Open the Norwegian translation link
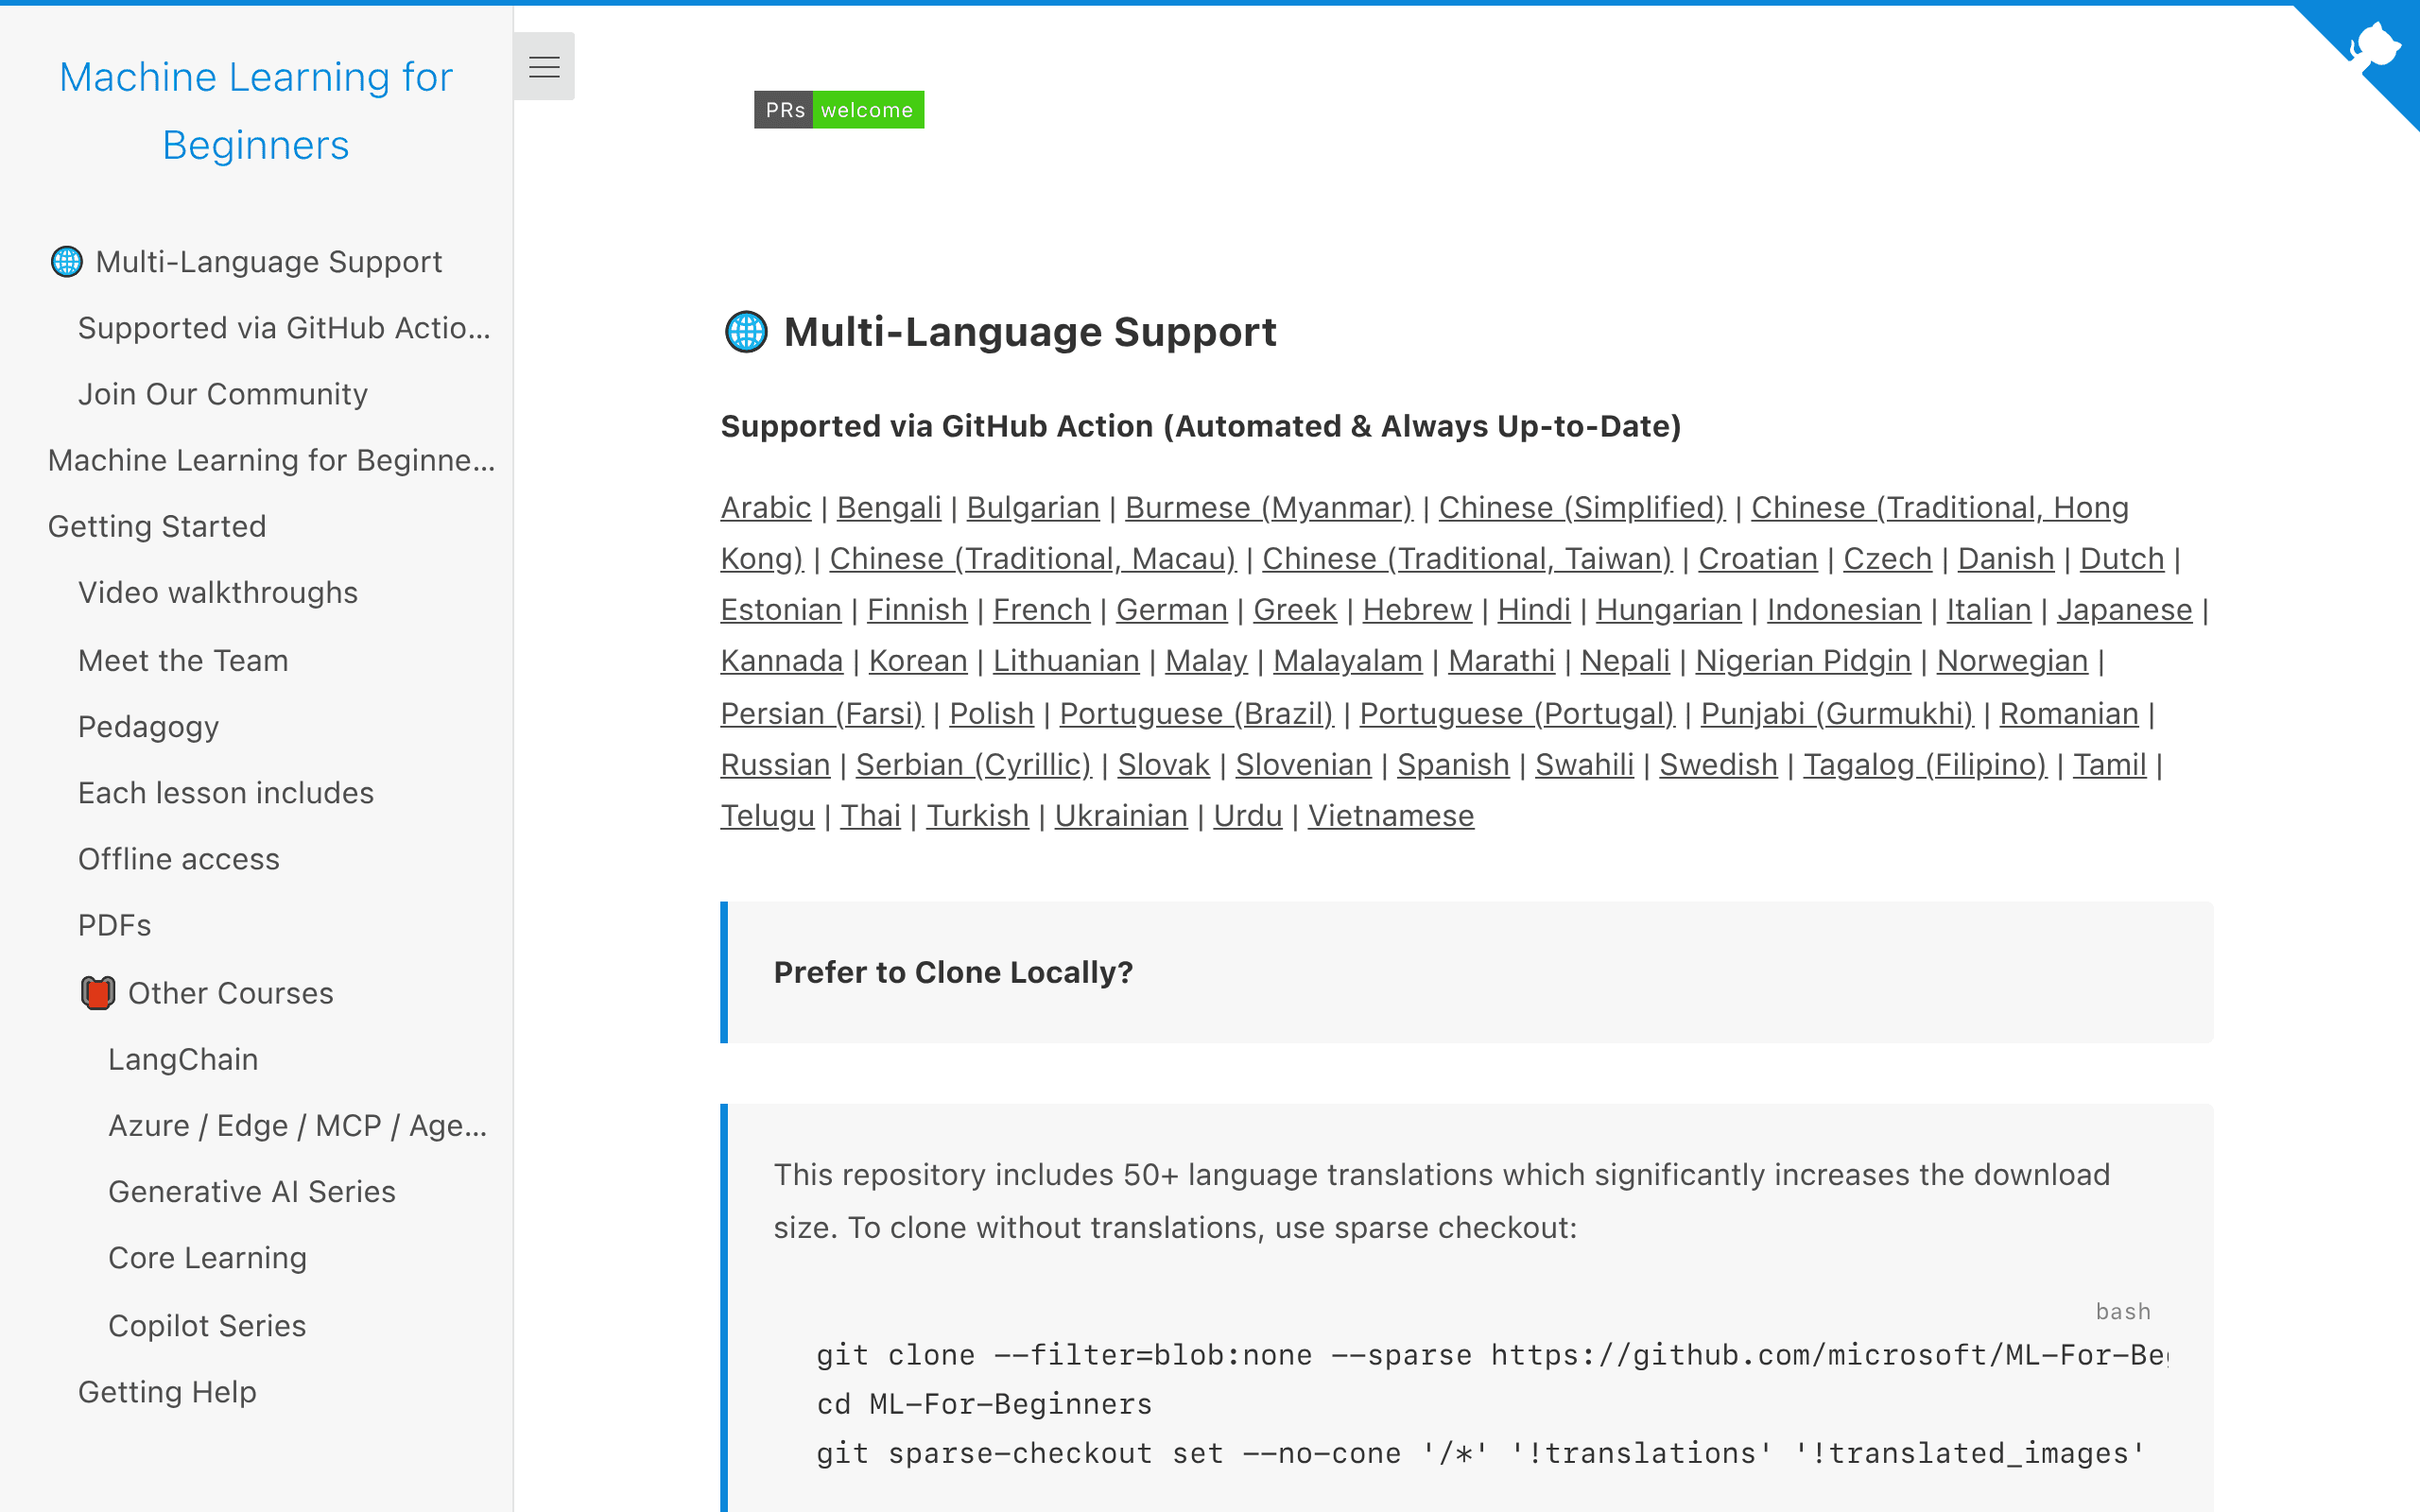 tap(2012, 660)
